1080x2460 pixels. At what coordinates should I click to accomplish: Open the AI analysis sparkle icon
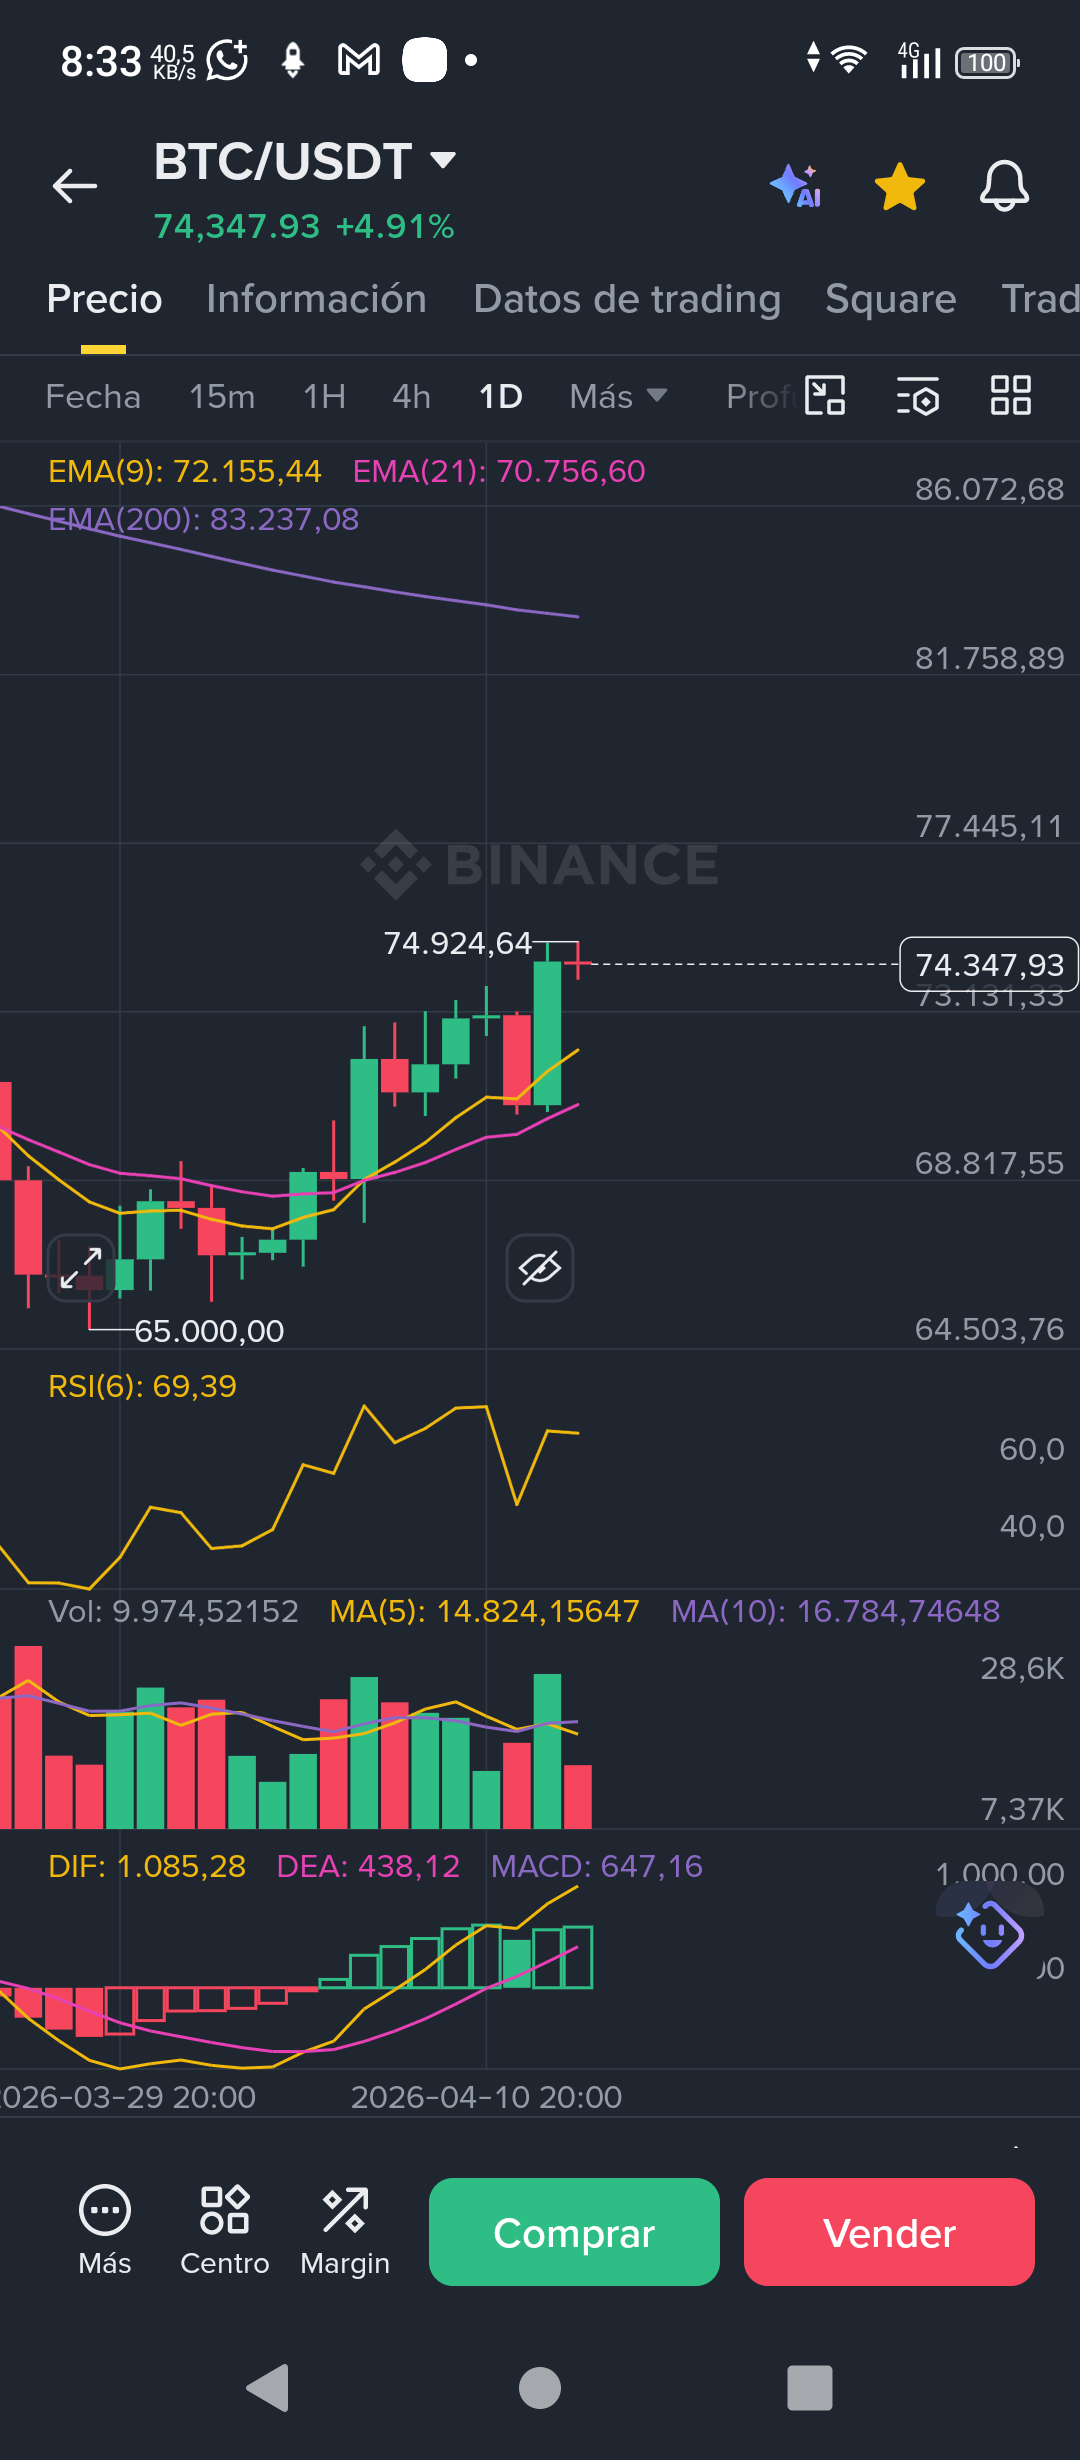pos(796,186)
